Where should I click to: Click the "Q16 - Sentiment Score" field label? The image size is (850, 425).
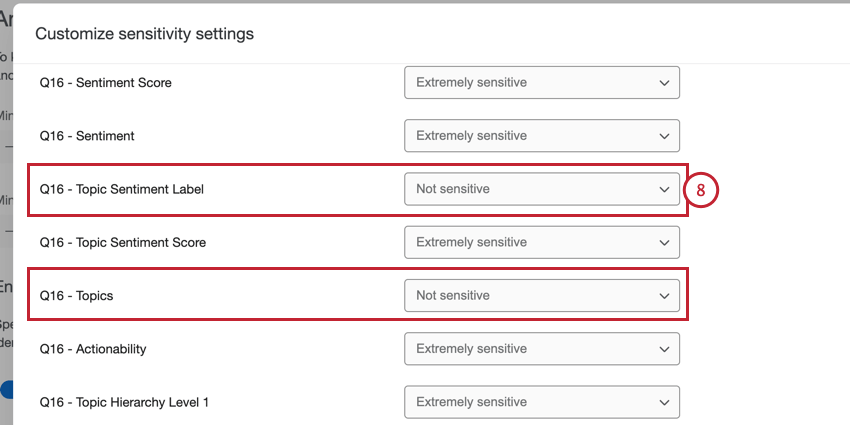tap(105, 82)
